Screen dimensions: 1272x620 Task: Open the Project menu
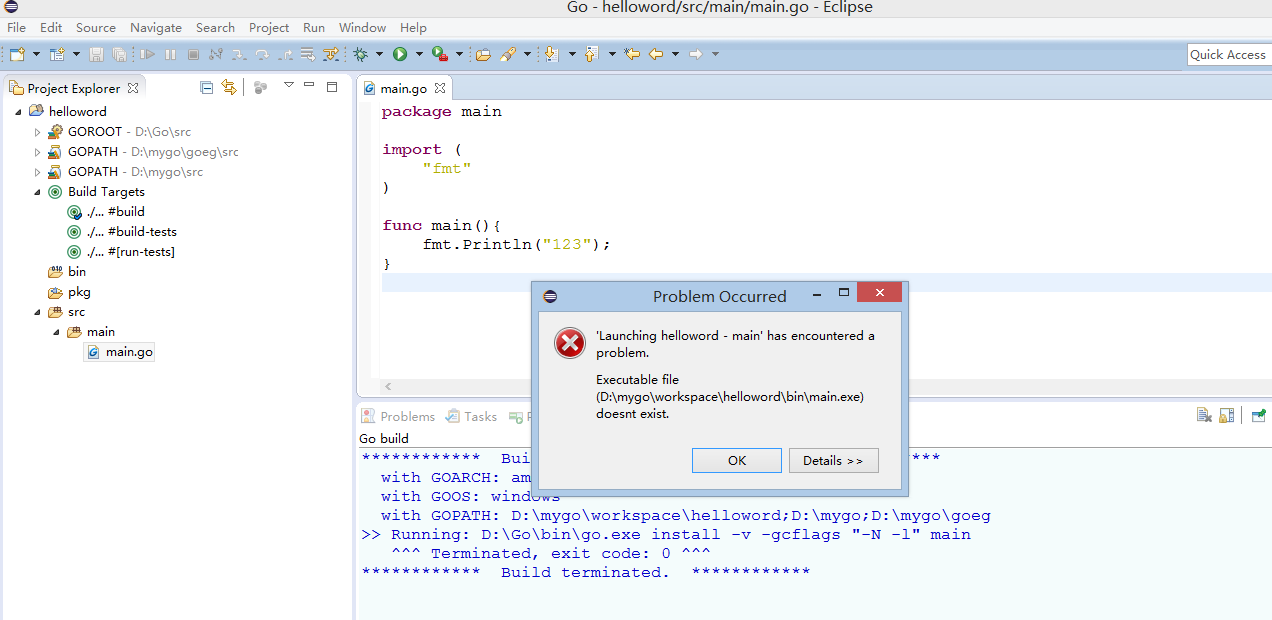pyautogui.click(x=269, y=28)
